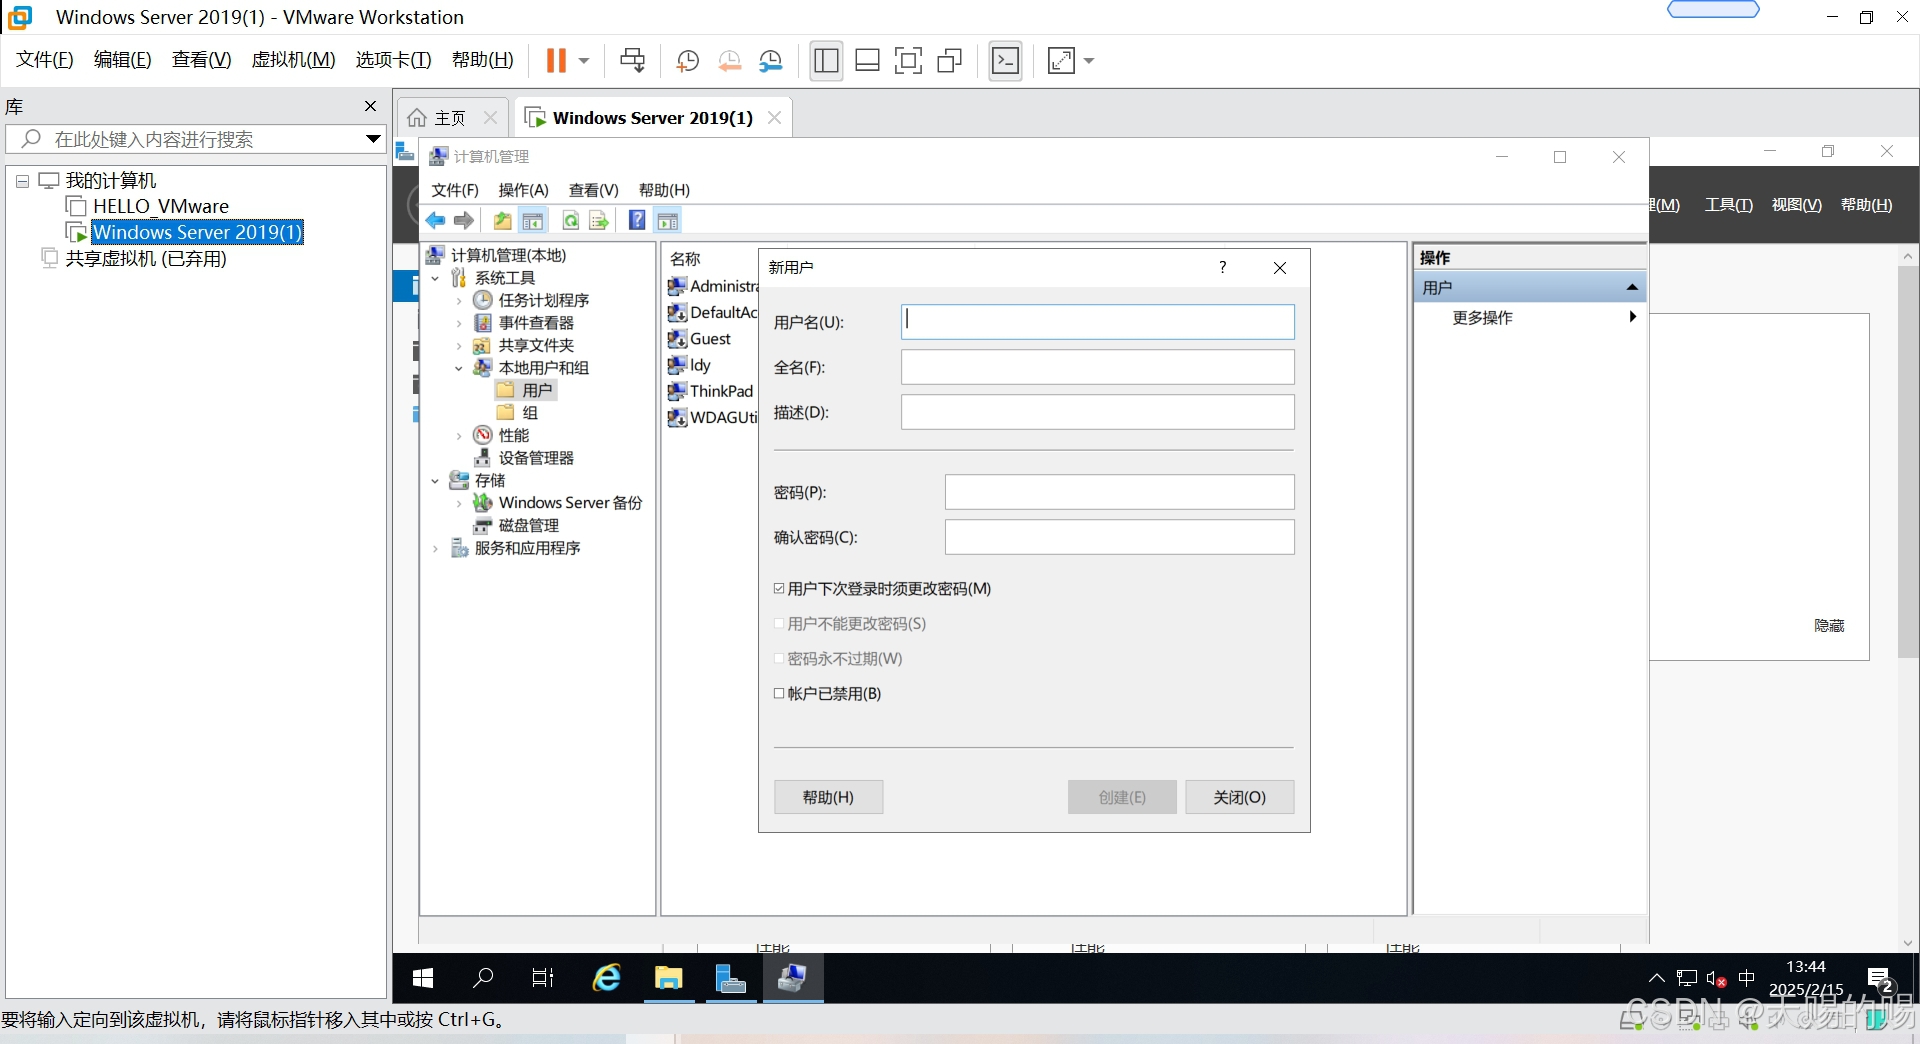Switch to Unity mode using the VMware toolbar icon
1920x1044 pixels.
pos(949,61)
